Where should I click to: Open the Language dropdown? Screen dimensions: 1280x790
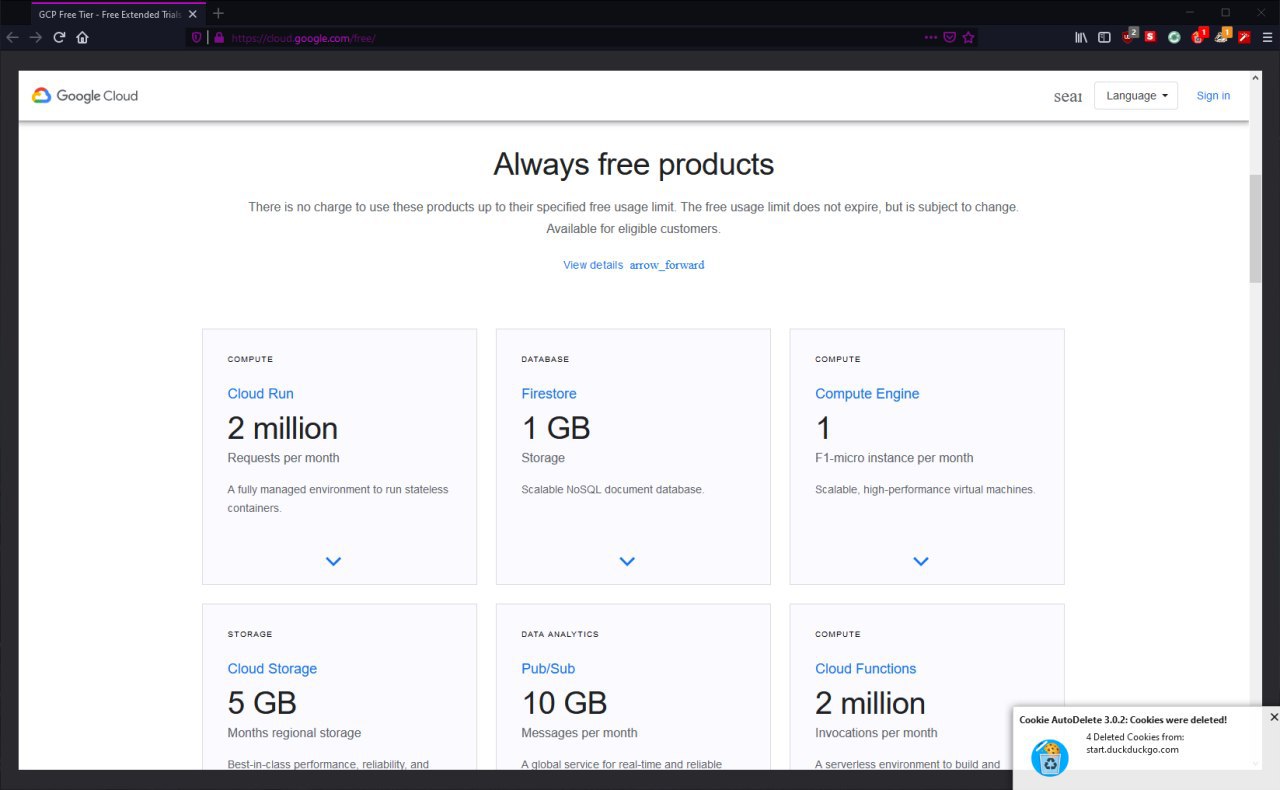click(x=1136, y=96)
